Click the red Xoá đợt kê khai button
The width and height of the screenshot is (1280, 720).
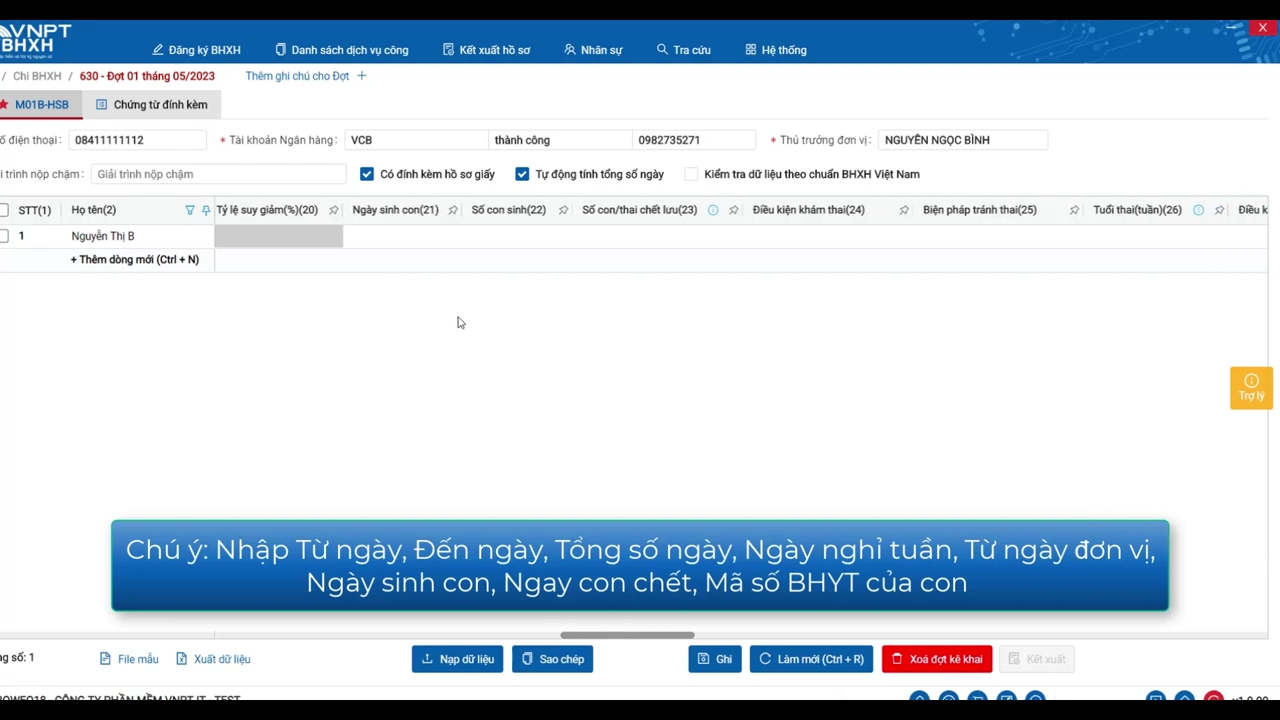[x=937, y=659]
